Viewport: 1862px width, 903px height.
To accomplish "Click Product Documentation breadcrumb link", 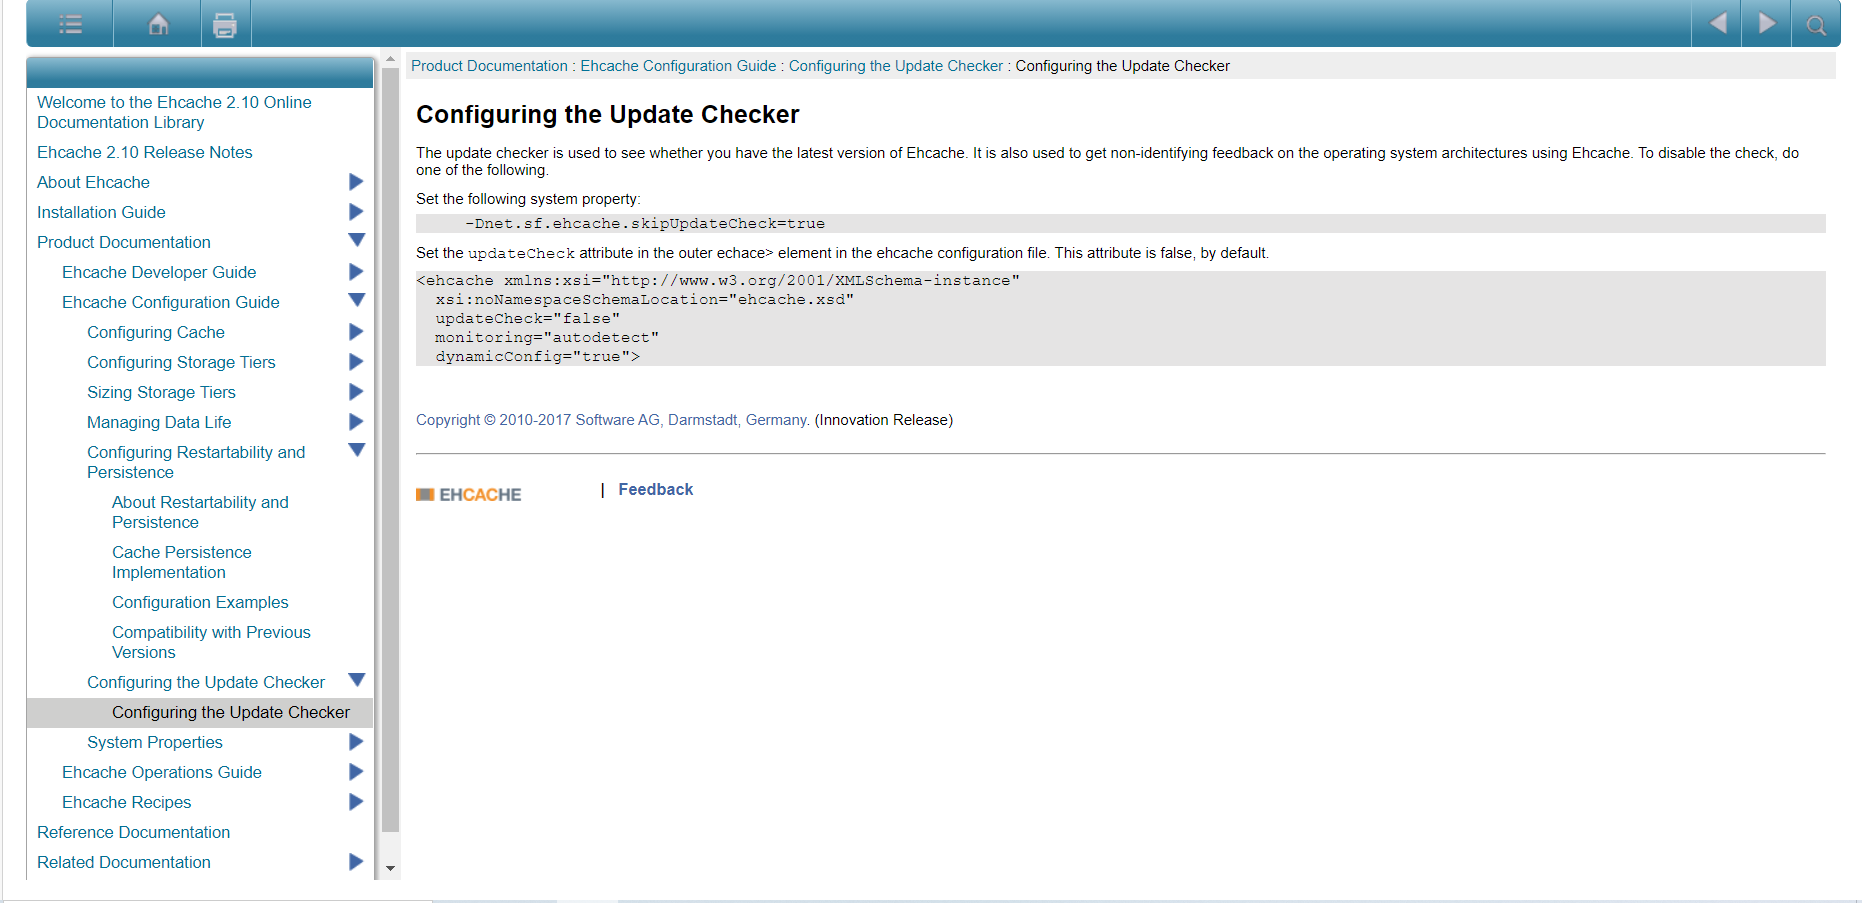I will coord(489,66).
